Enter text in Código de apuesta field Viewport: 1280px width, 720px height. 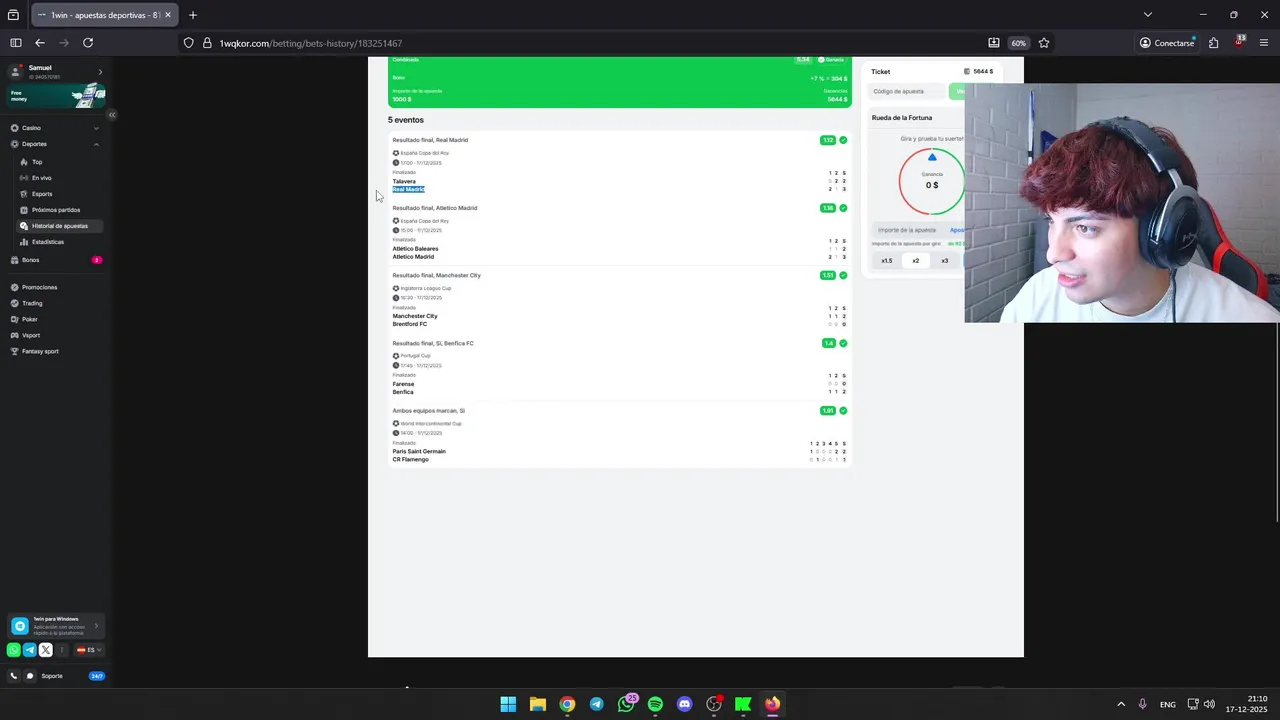pos(907,91)
